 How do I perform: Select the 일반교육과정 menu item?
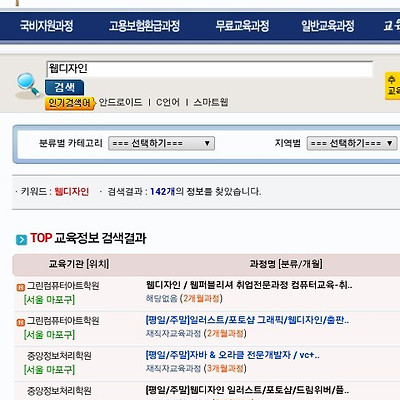click(328, 26)
